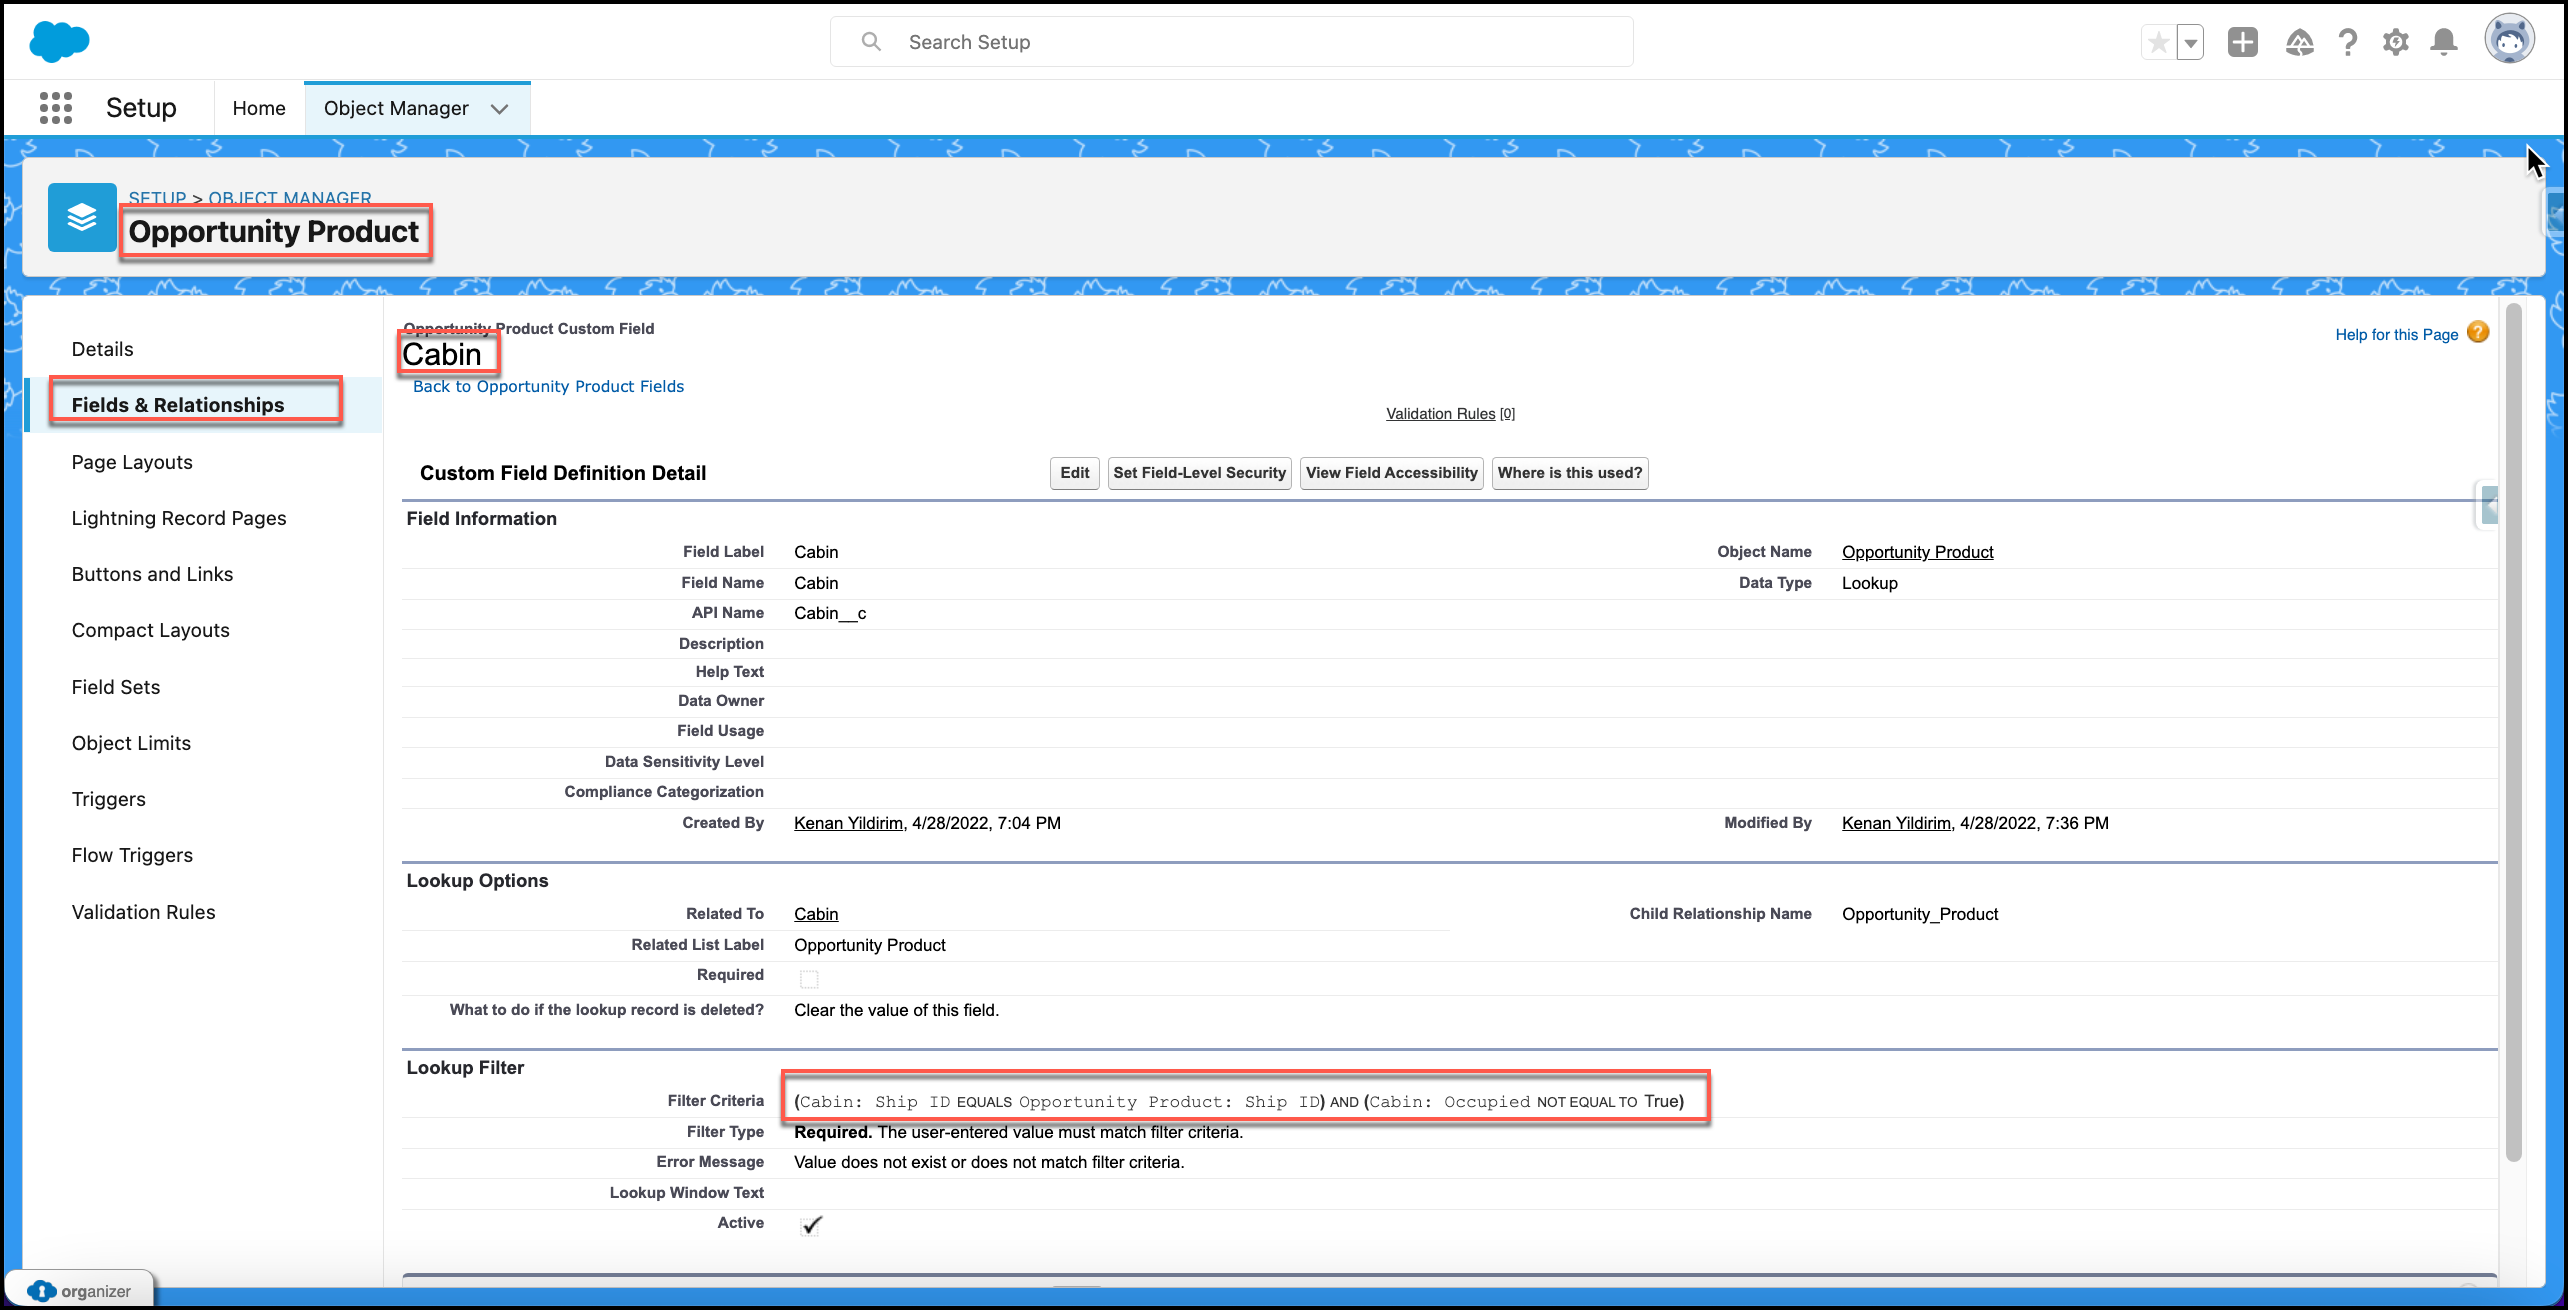Screen dimensions: 2568x1310
Task: Select Compact Layouts in sidebar
Action: [x=150, y=630]
